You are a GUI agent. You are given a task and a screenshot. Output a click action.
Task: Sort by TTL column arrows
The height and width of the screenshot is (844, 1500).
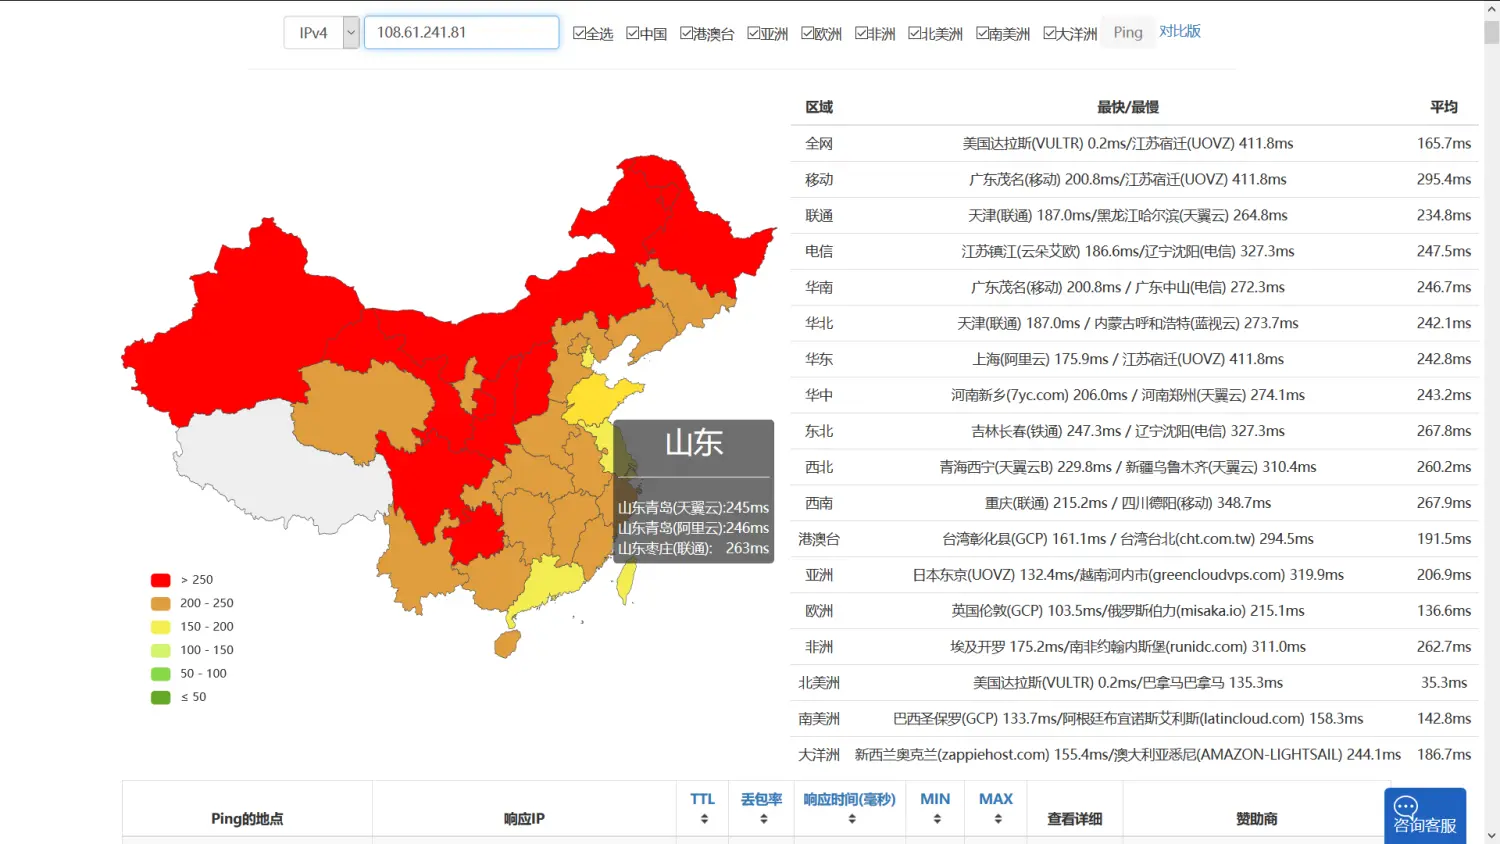point(704,819)
